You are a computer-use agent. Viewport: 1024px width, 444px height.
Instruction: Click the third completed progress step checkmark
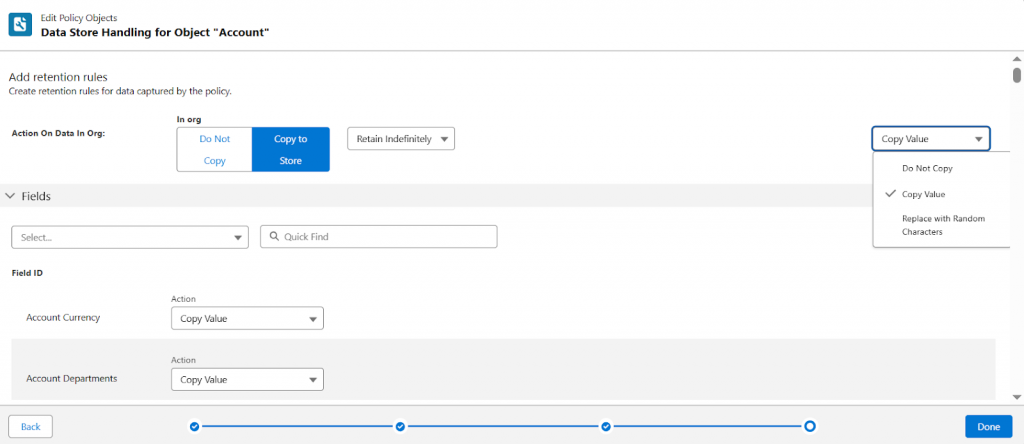pyautogui.click(x=606, y=427)
